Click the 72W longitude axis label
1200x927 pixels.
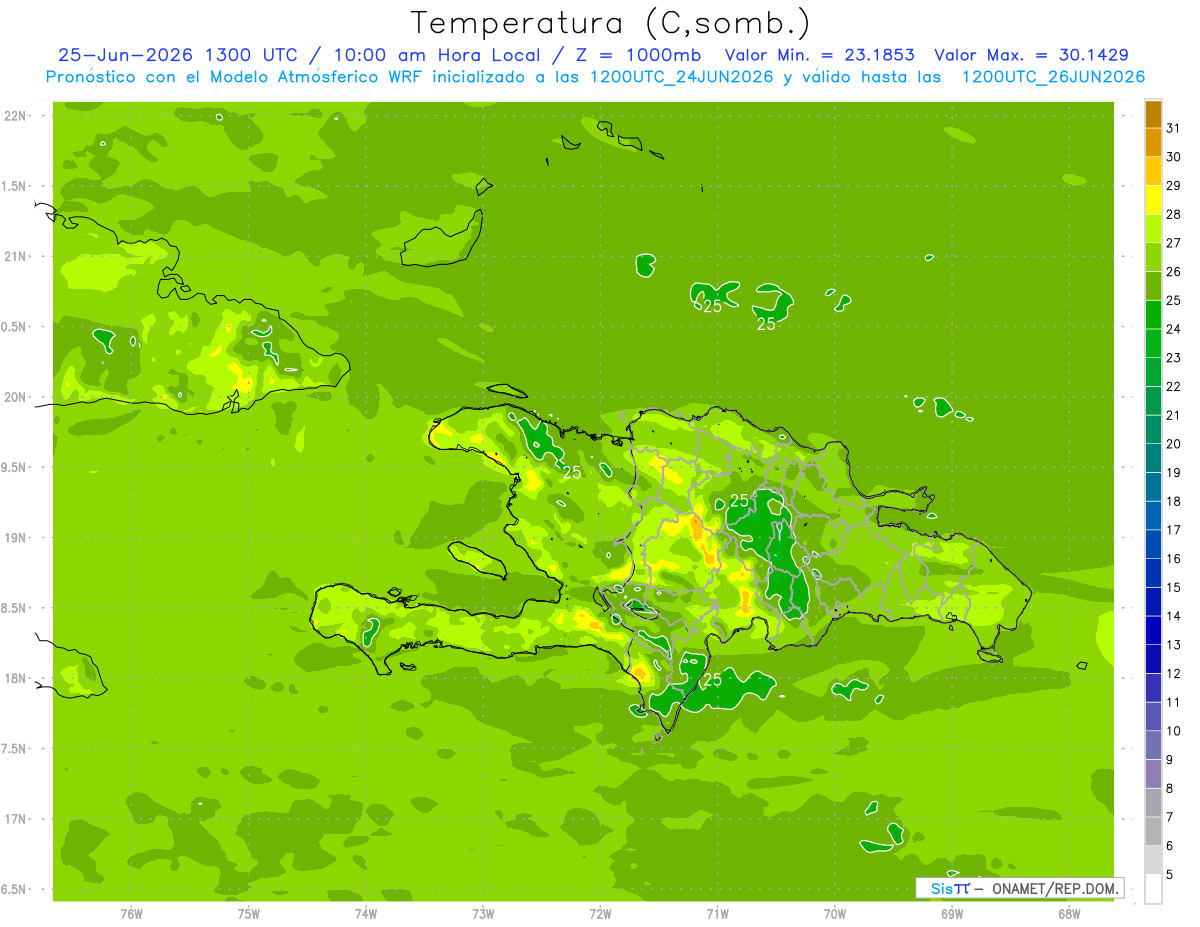[600, 914]
